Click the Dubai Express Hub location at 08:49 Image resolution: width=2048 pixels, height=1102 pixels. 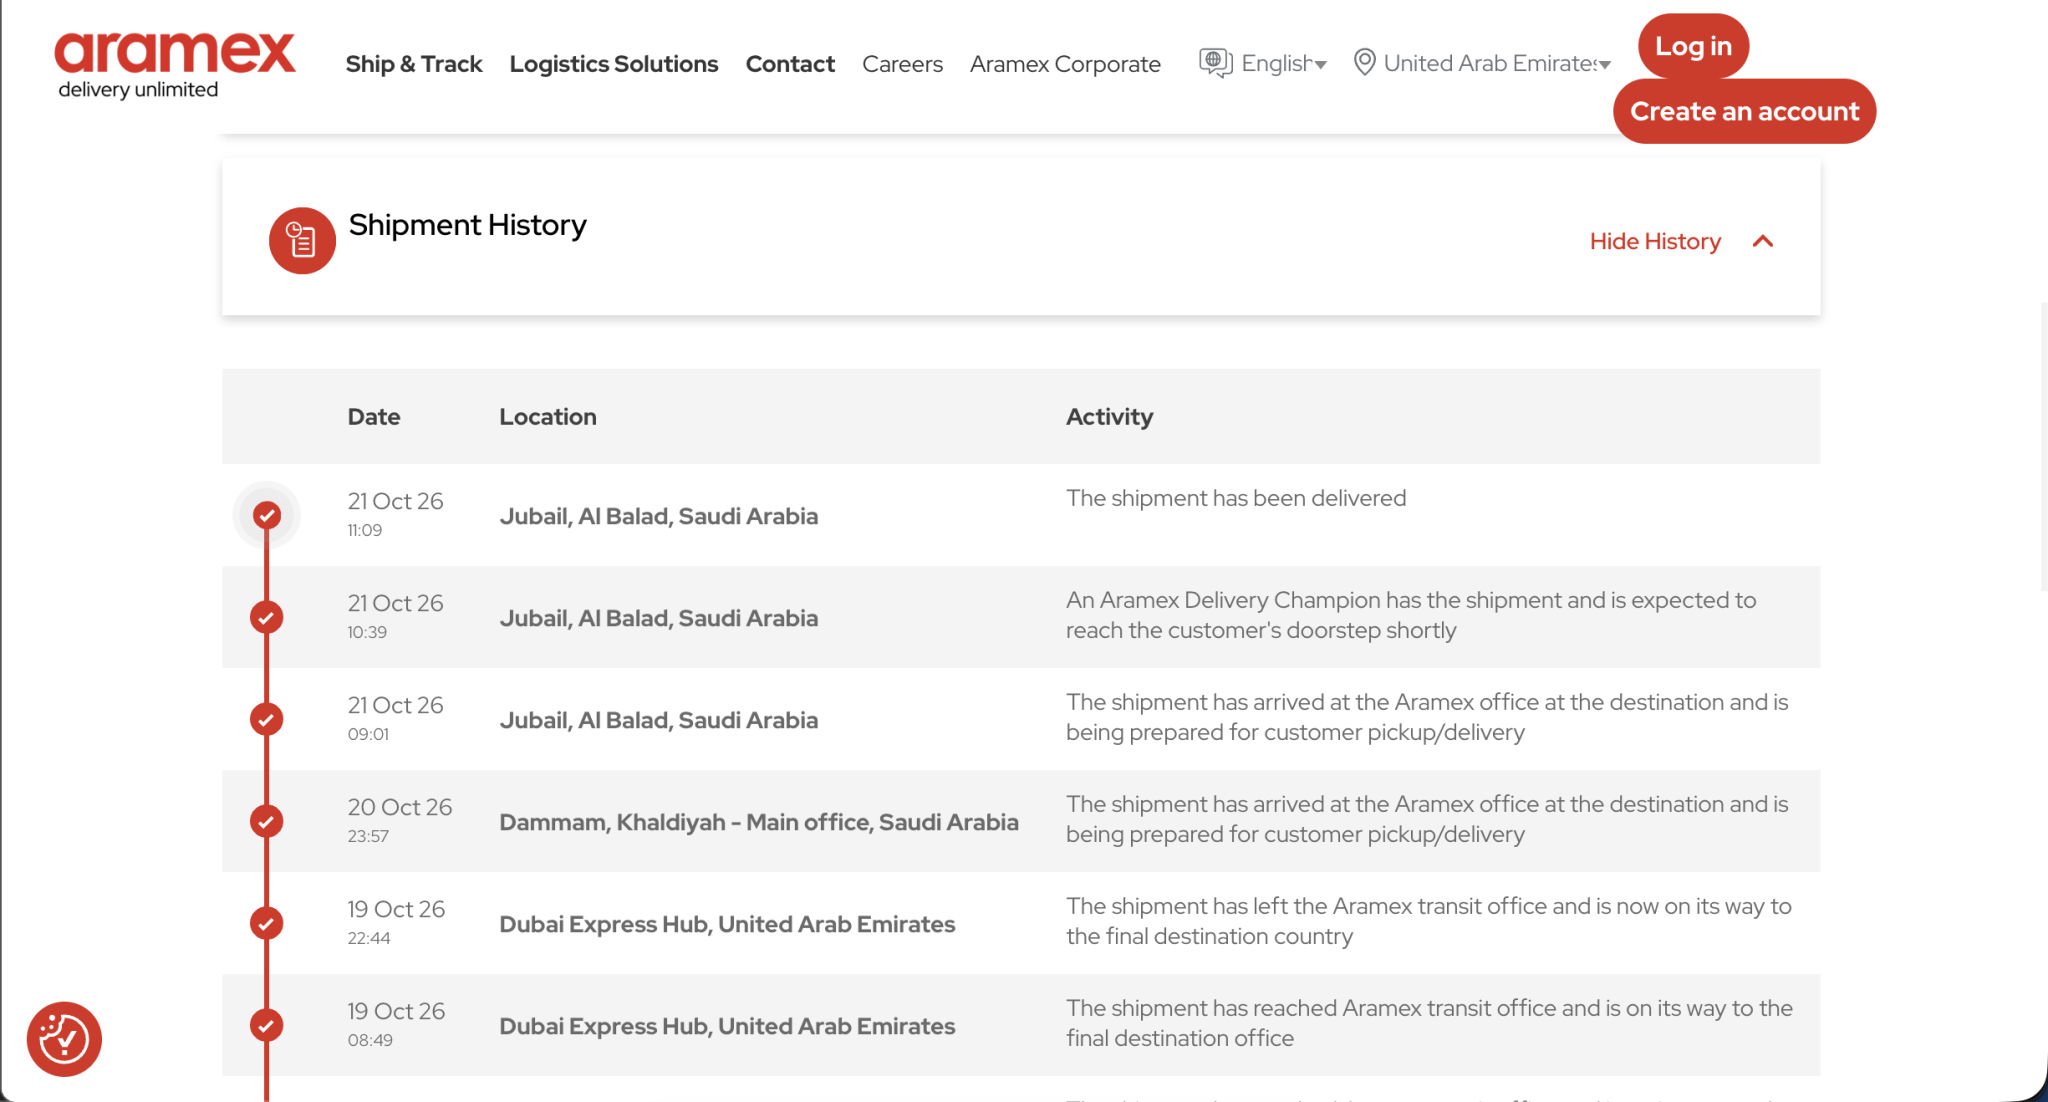coord(727,1026)
